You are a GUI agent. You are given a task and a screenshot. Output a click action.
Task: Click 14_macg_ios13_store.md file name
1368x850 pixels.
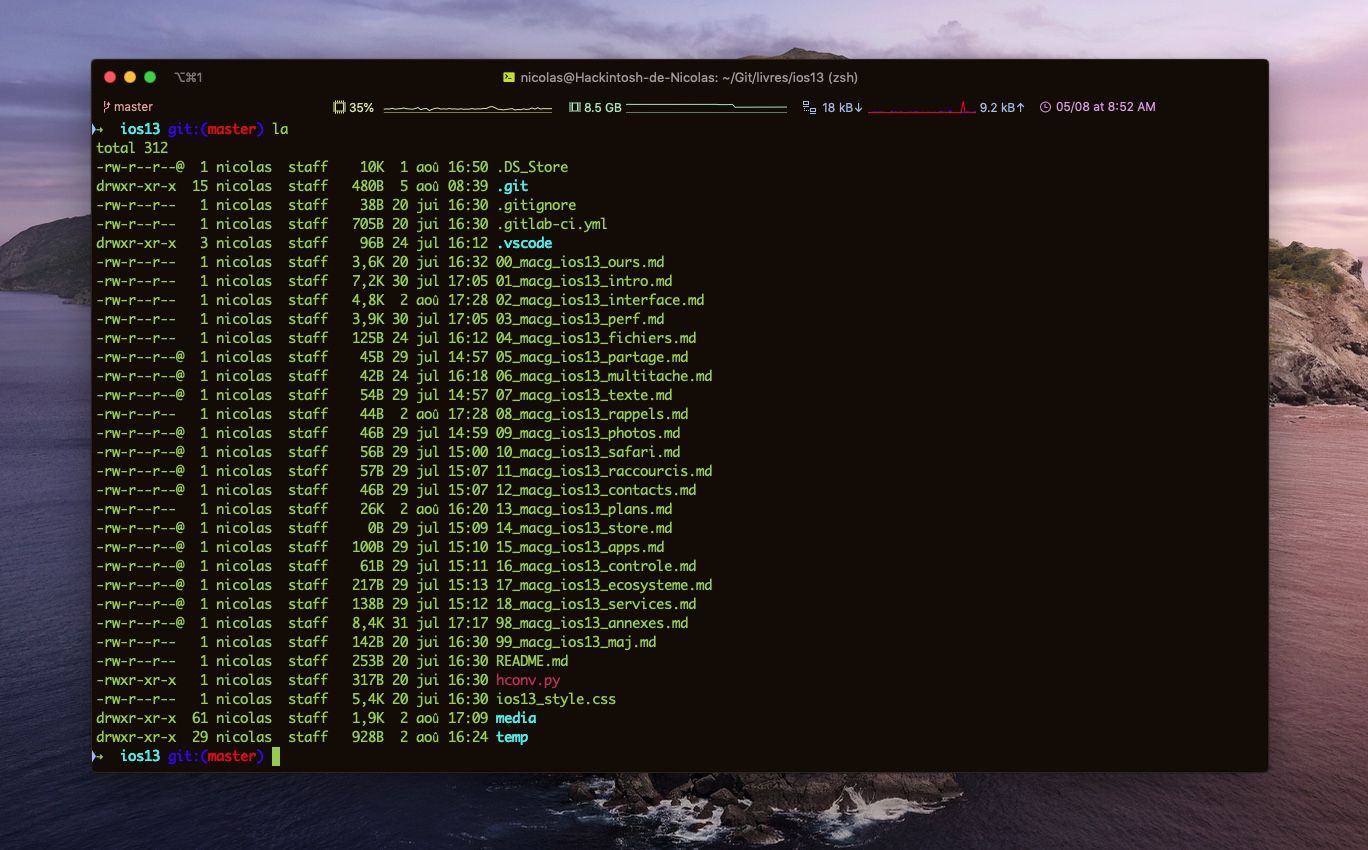tap(584, 528)
